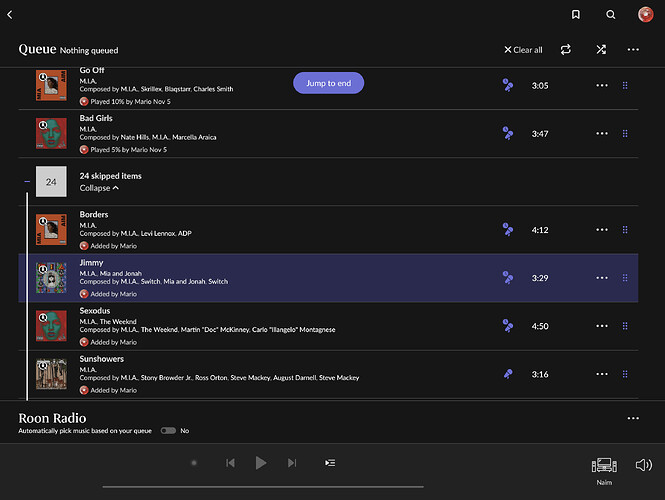This screenshot has height=500, width=665.
Task: Click Mia and Jonah artist under Jimmy
Action: click(120, 274)
